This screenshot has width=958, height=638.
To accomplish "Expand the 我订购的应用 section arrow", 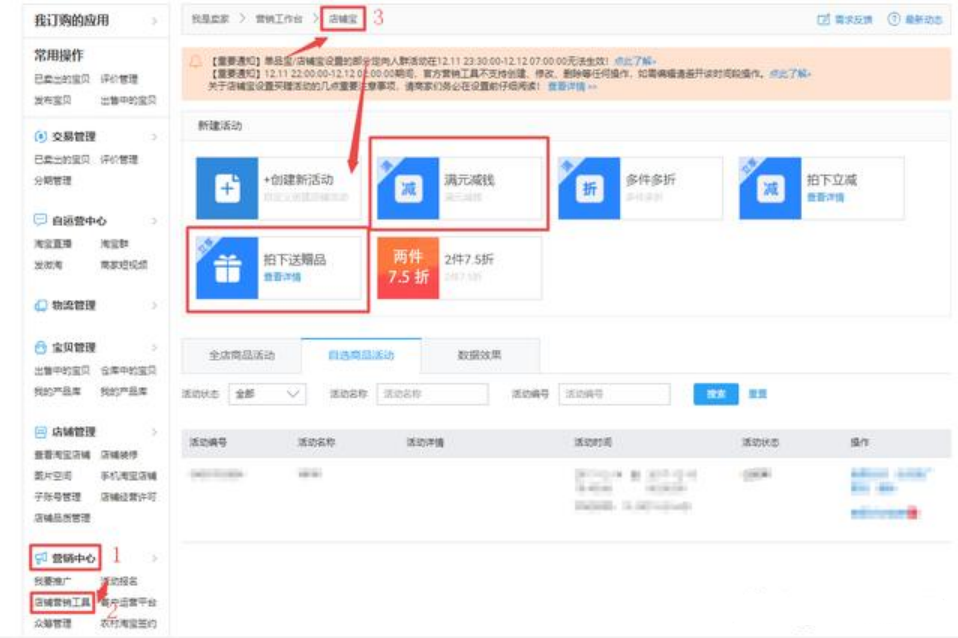I will pyautogui.click(x=154, y=21).
